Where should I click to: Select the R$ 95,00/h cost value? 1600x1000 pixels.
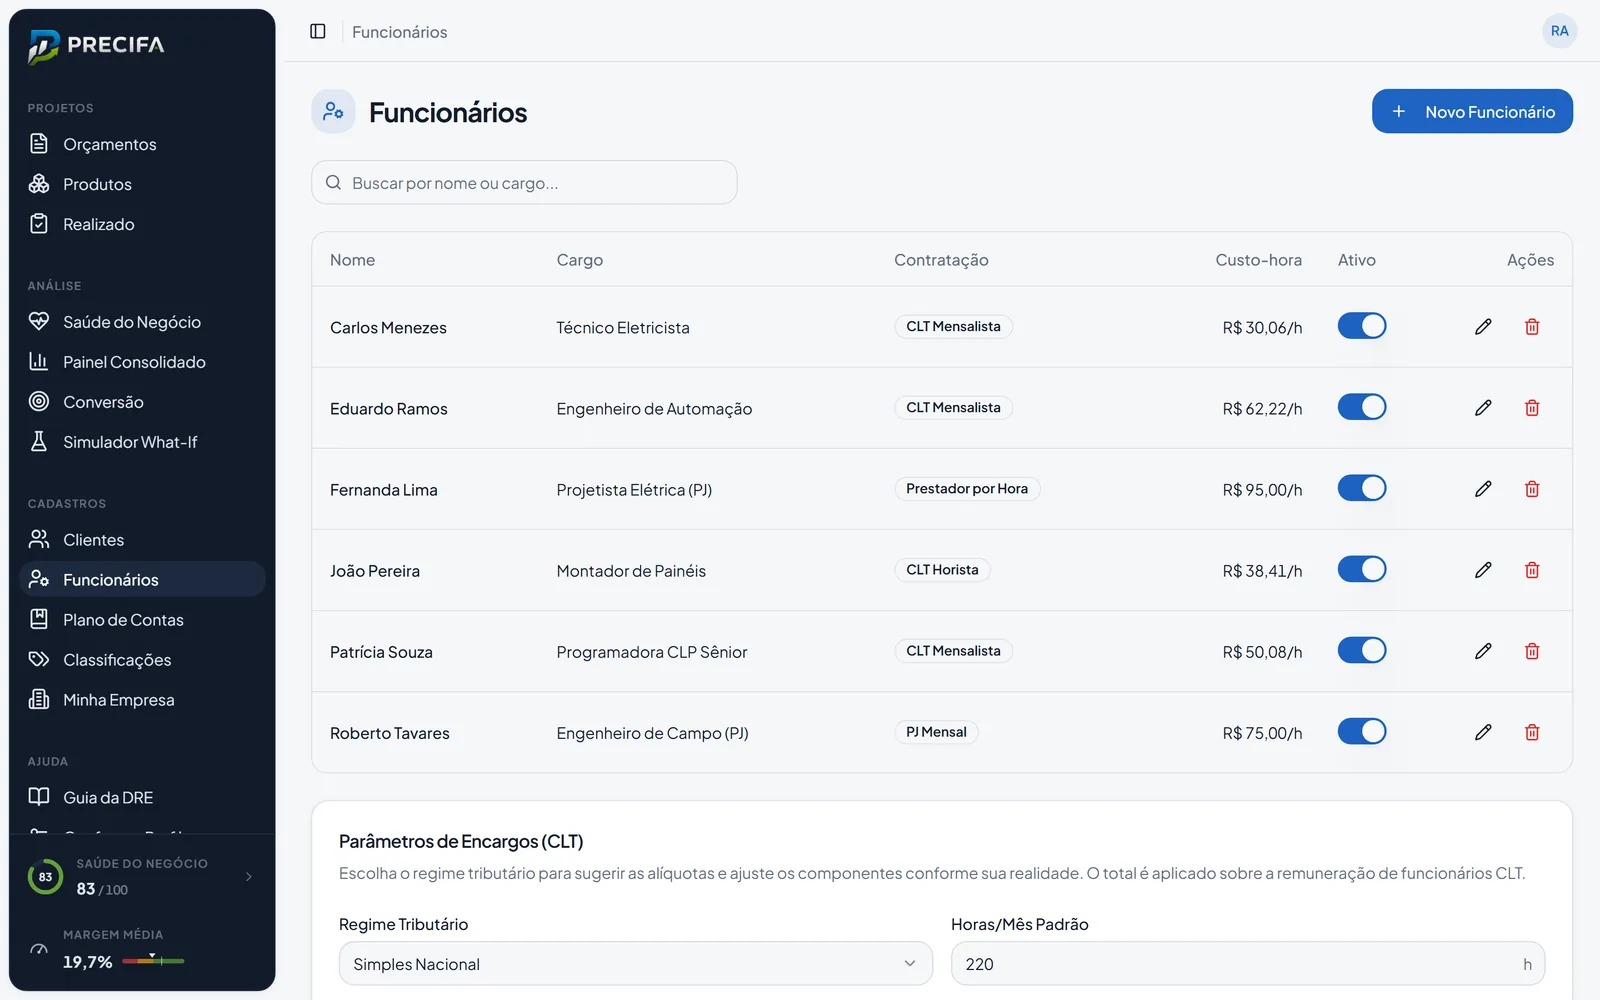(x=1262, y=490)
